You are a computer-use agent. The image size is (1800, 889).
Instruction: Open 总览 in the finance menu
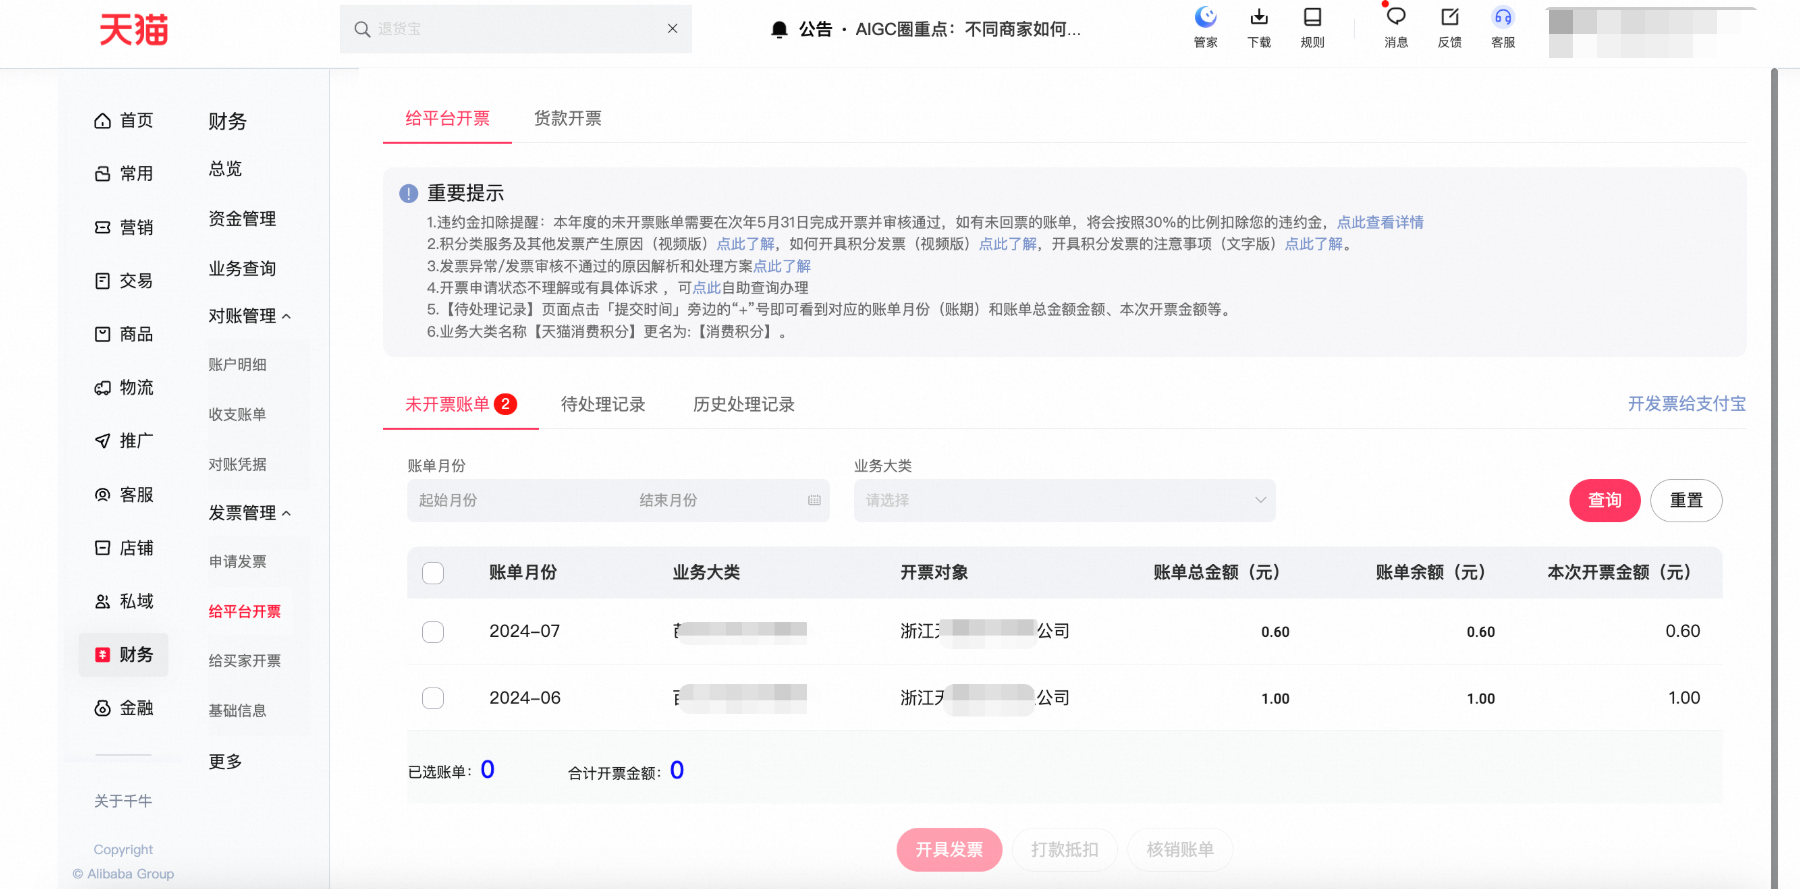[226, 169]
